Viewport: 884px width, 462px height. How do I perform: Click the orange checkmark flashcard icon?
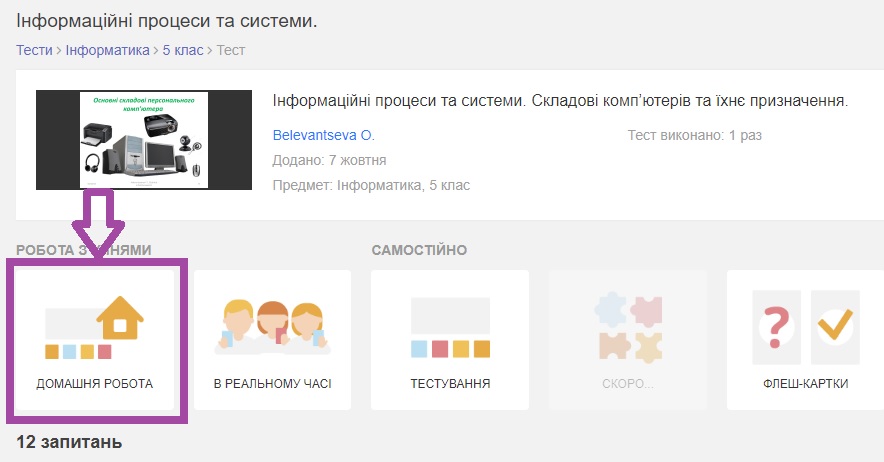click(833, 327)
